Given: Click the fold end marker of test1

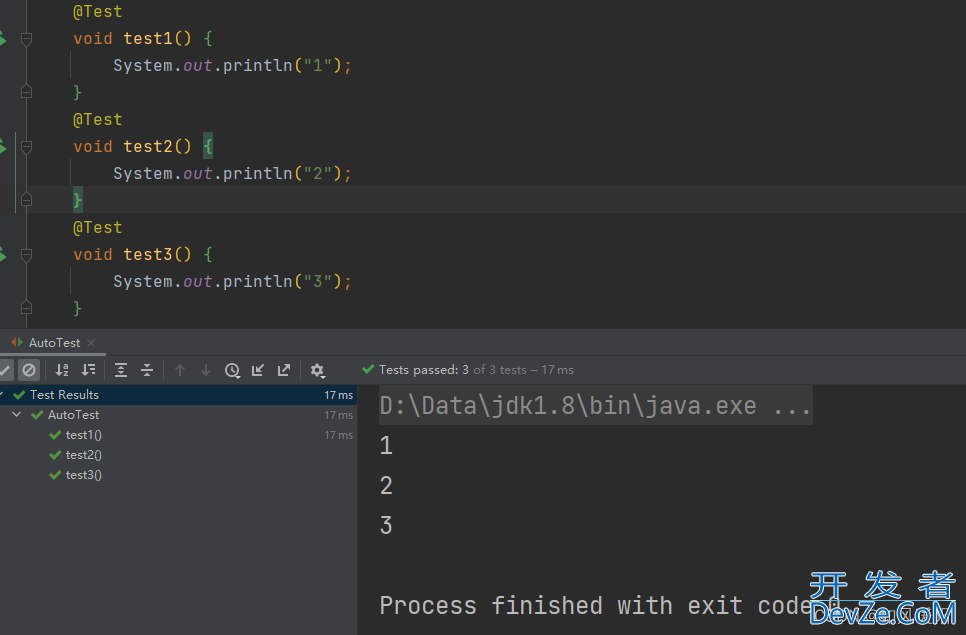Looking at the screenshot, I should tap(26, 92).
